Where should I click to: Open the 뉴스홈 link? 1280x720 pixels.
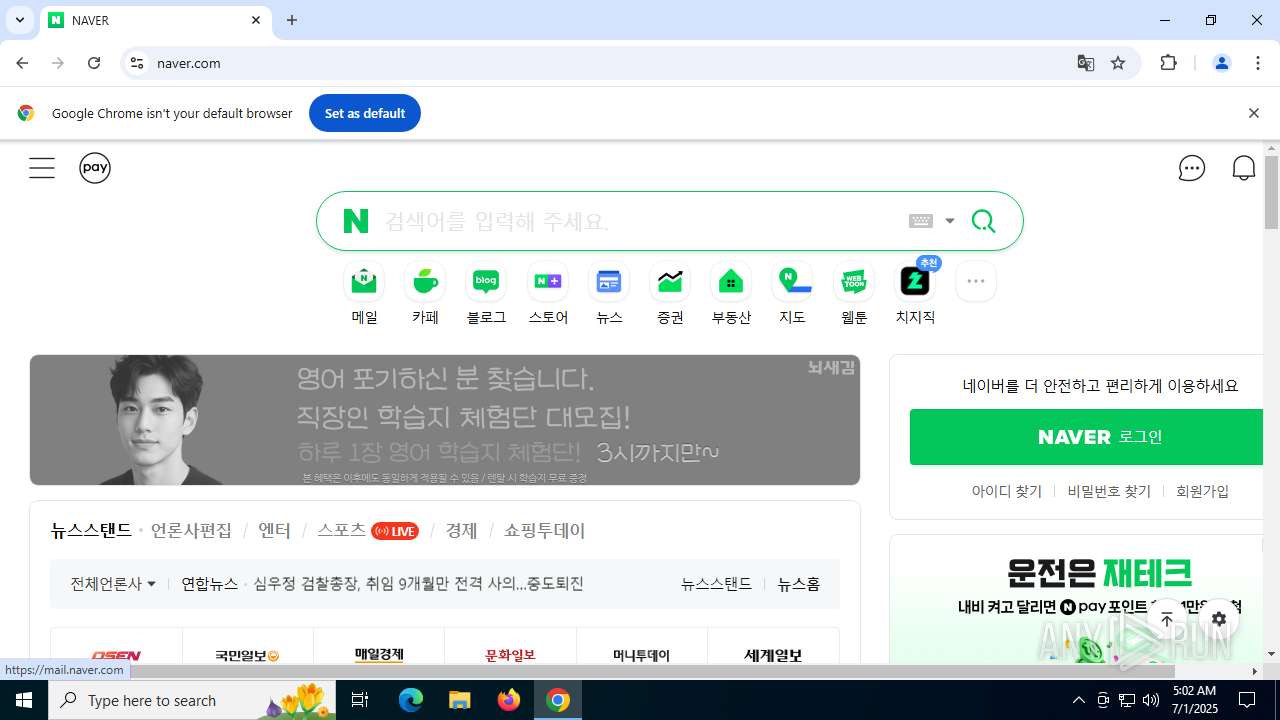(799, 584)
